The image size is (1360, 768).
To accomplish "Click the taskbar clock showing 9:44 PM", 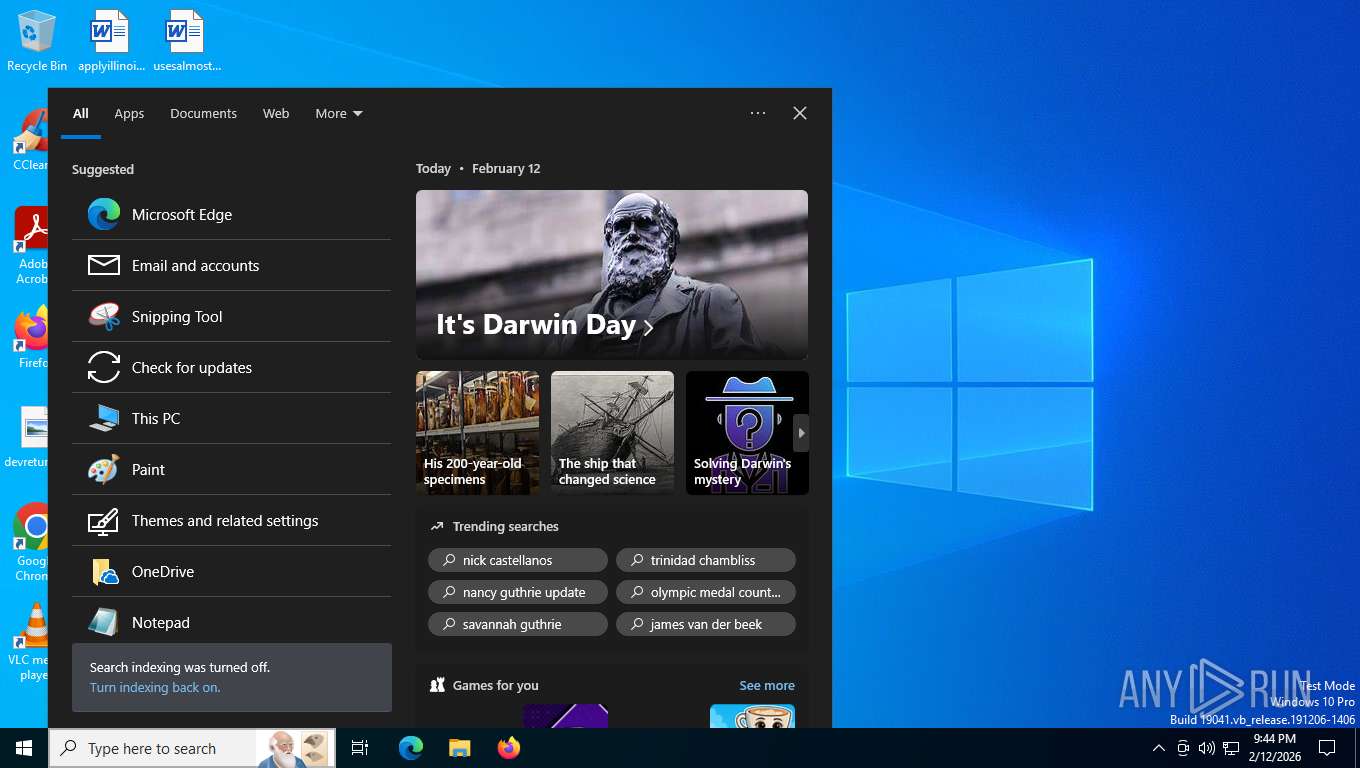I will [1274, 748].
